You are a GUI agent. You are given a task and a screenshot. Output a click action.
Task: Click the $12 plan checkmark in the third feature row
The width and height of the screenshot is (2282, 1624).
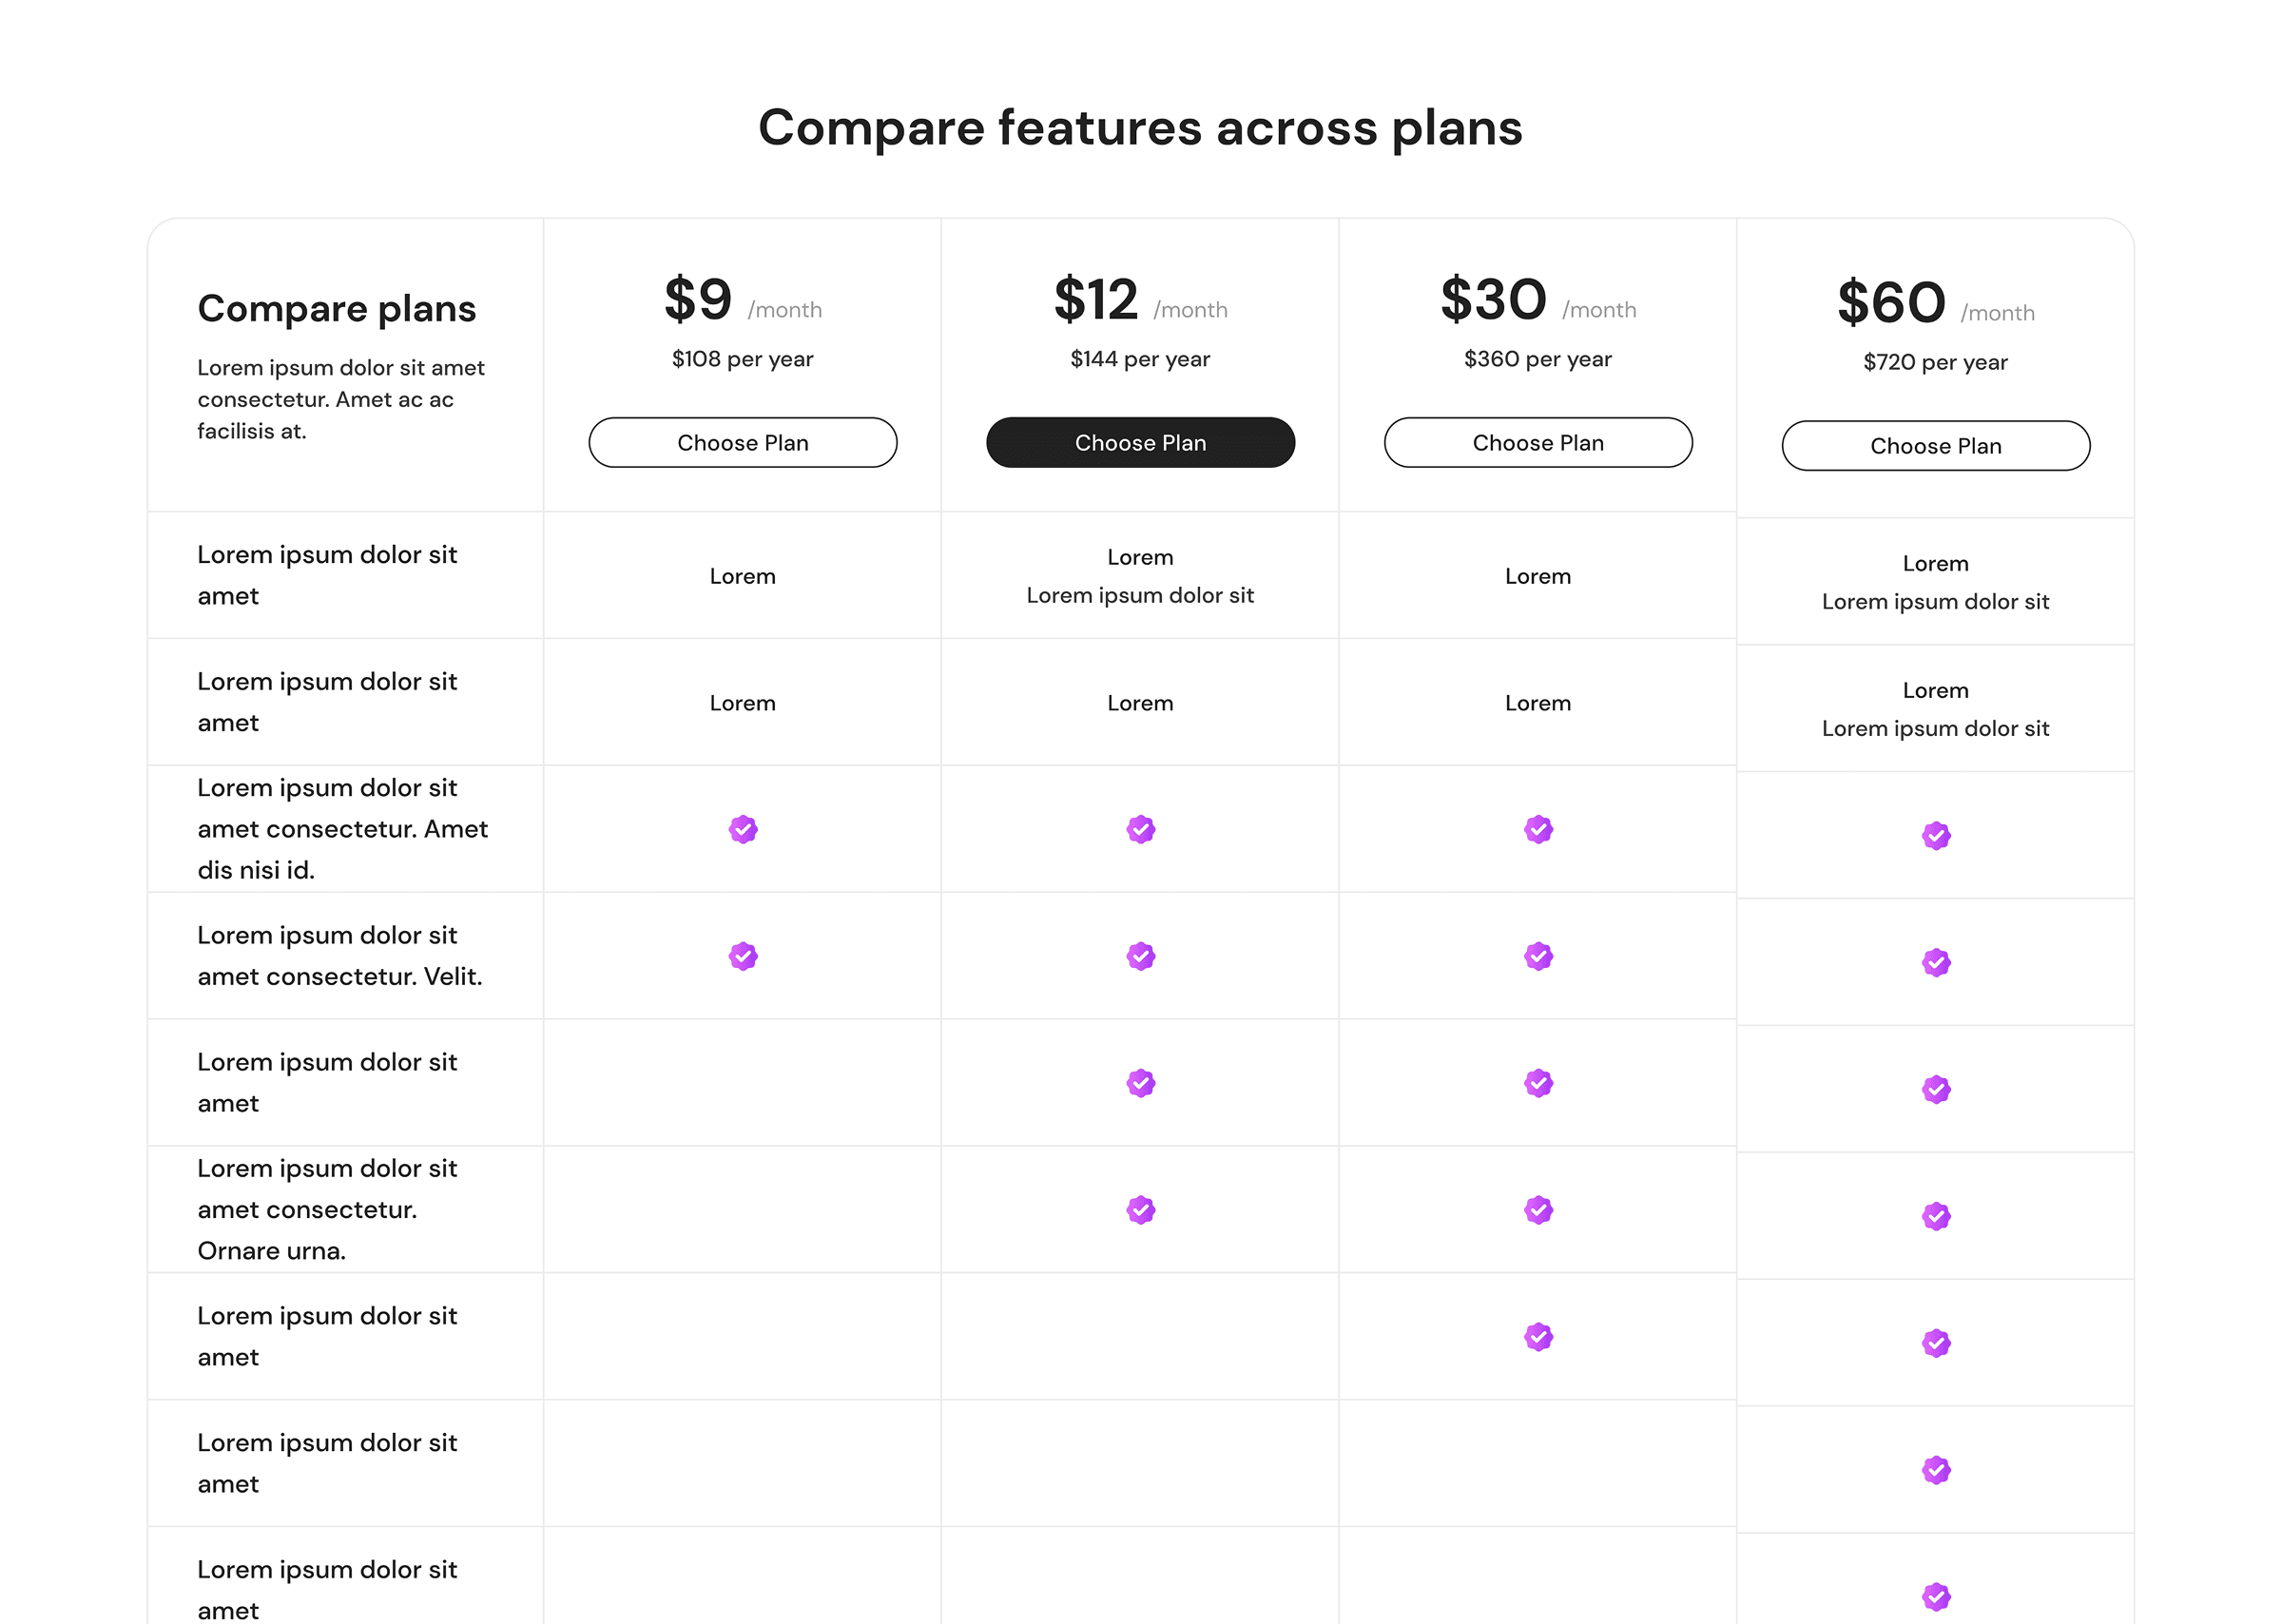coord(1140,1082)
